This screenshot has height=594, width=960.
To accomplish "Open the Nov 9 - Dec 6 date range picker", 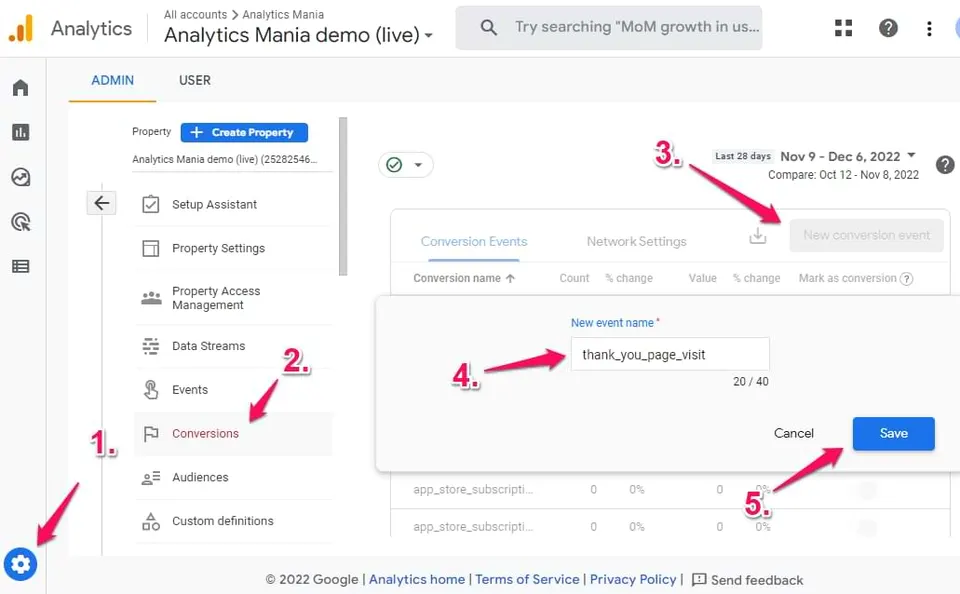I will point(847,157).
